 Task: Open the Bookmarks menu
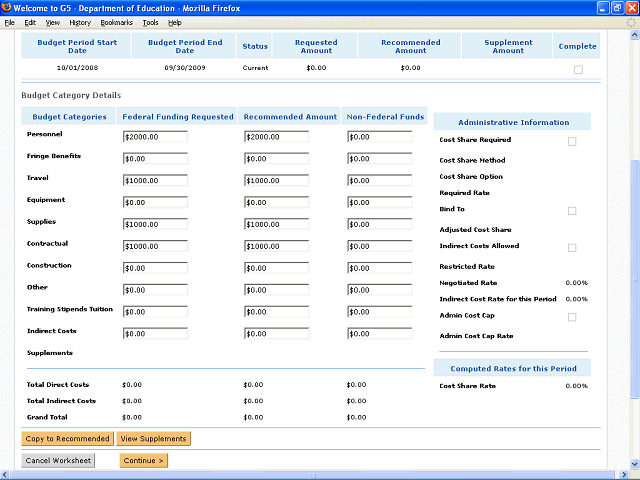tap(116, 22)
